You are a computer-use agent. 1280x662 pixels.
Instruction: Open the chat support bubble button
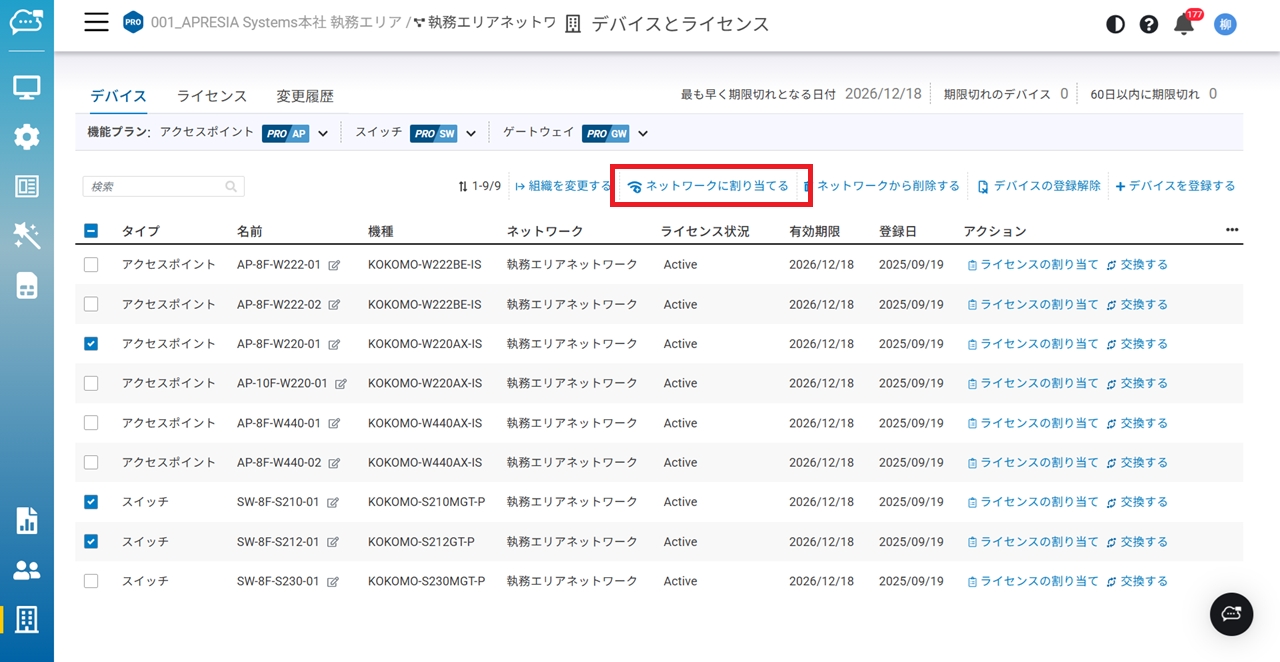[1231, 614]
